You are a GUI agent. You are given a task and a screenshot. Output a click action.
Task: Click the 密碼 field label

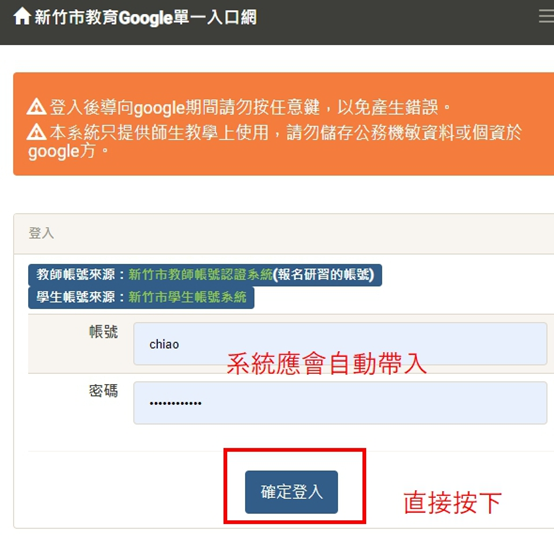[x=103, y=391]
